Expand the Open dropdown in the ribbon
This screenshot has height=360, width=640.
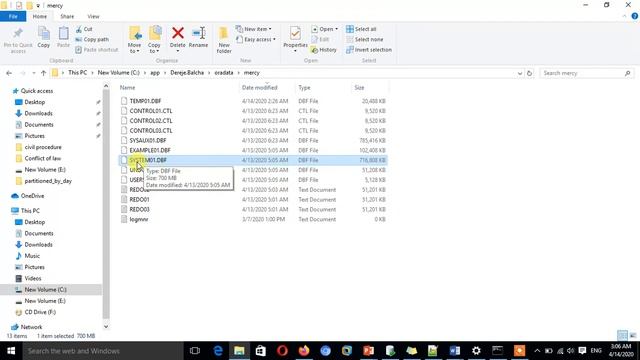[x=325, y=29]
